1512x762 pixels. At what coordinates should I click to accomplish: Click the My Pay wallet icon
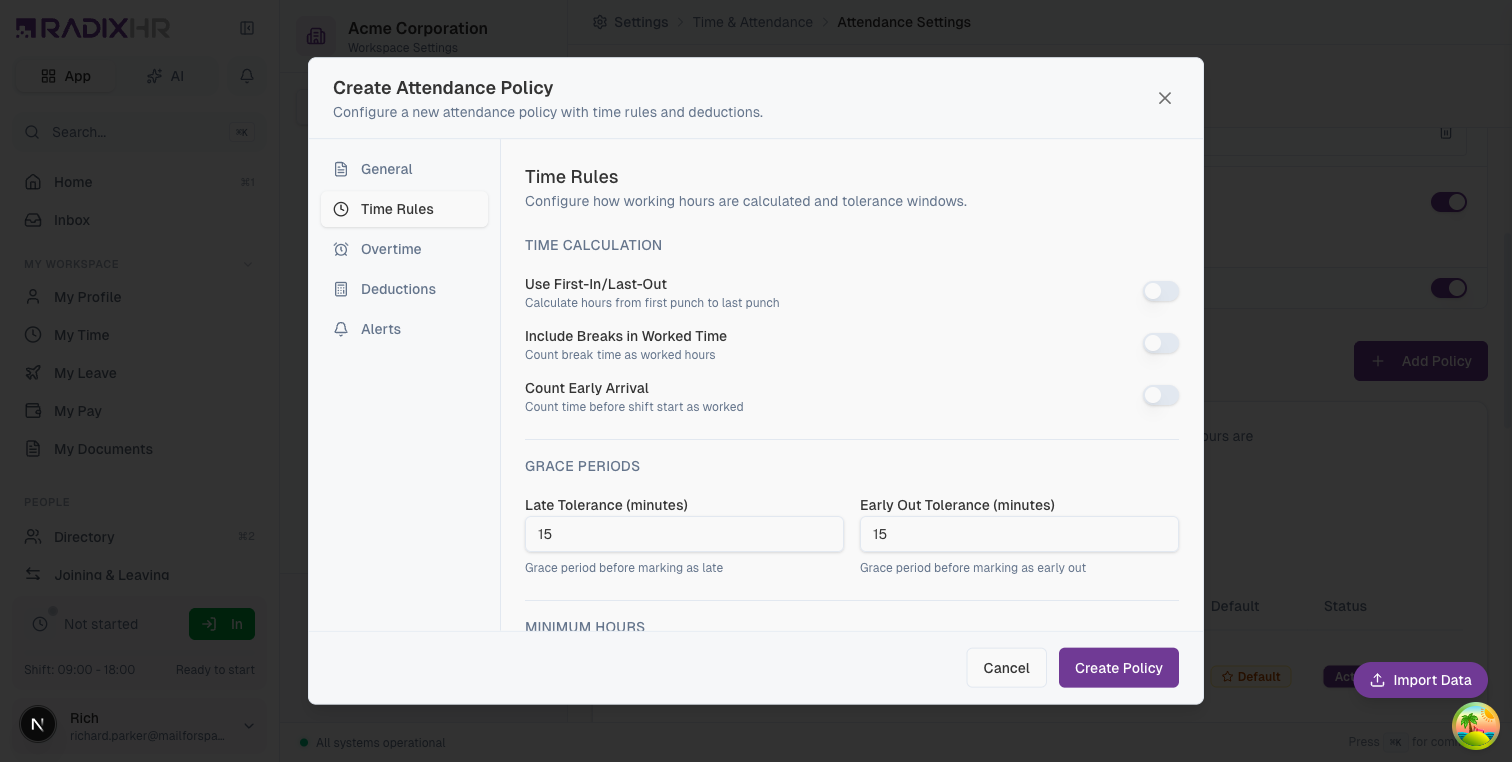[33, 411]
